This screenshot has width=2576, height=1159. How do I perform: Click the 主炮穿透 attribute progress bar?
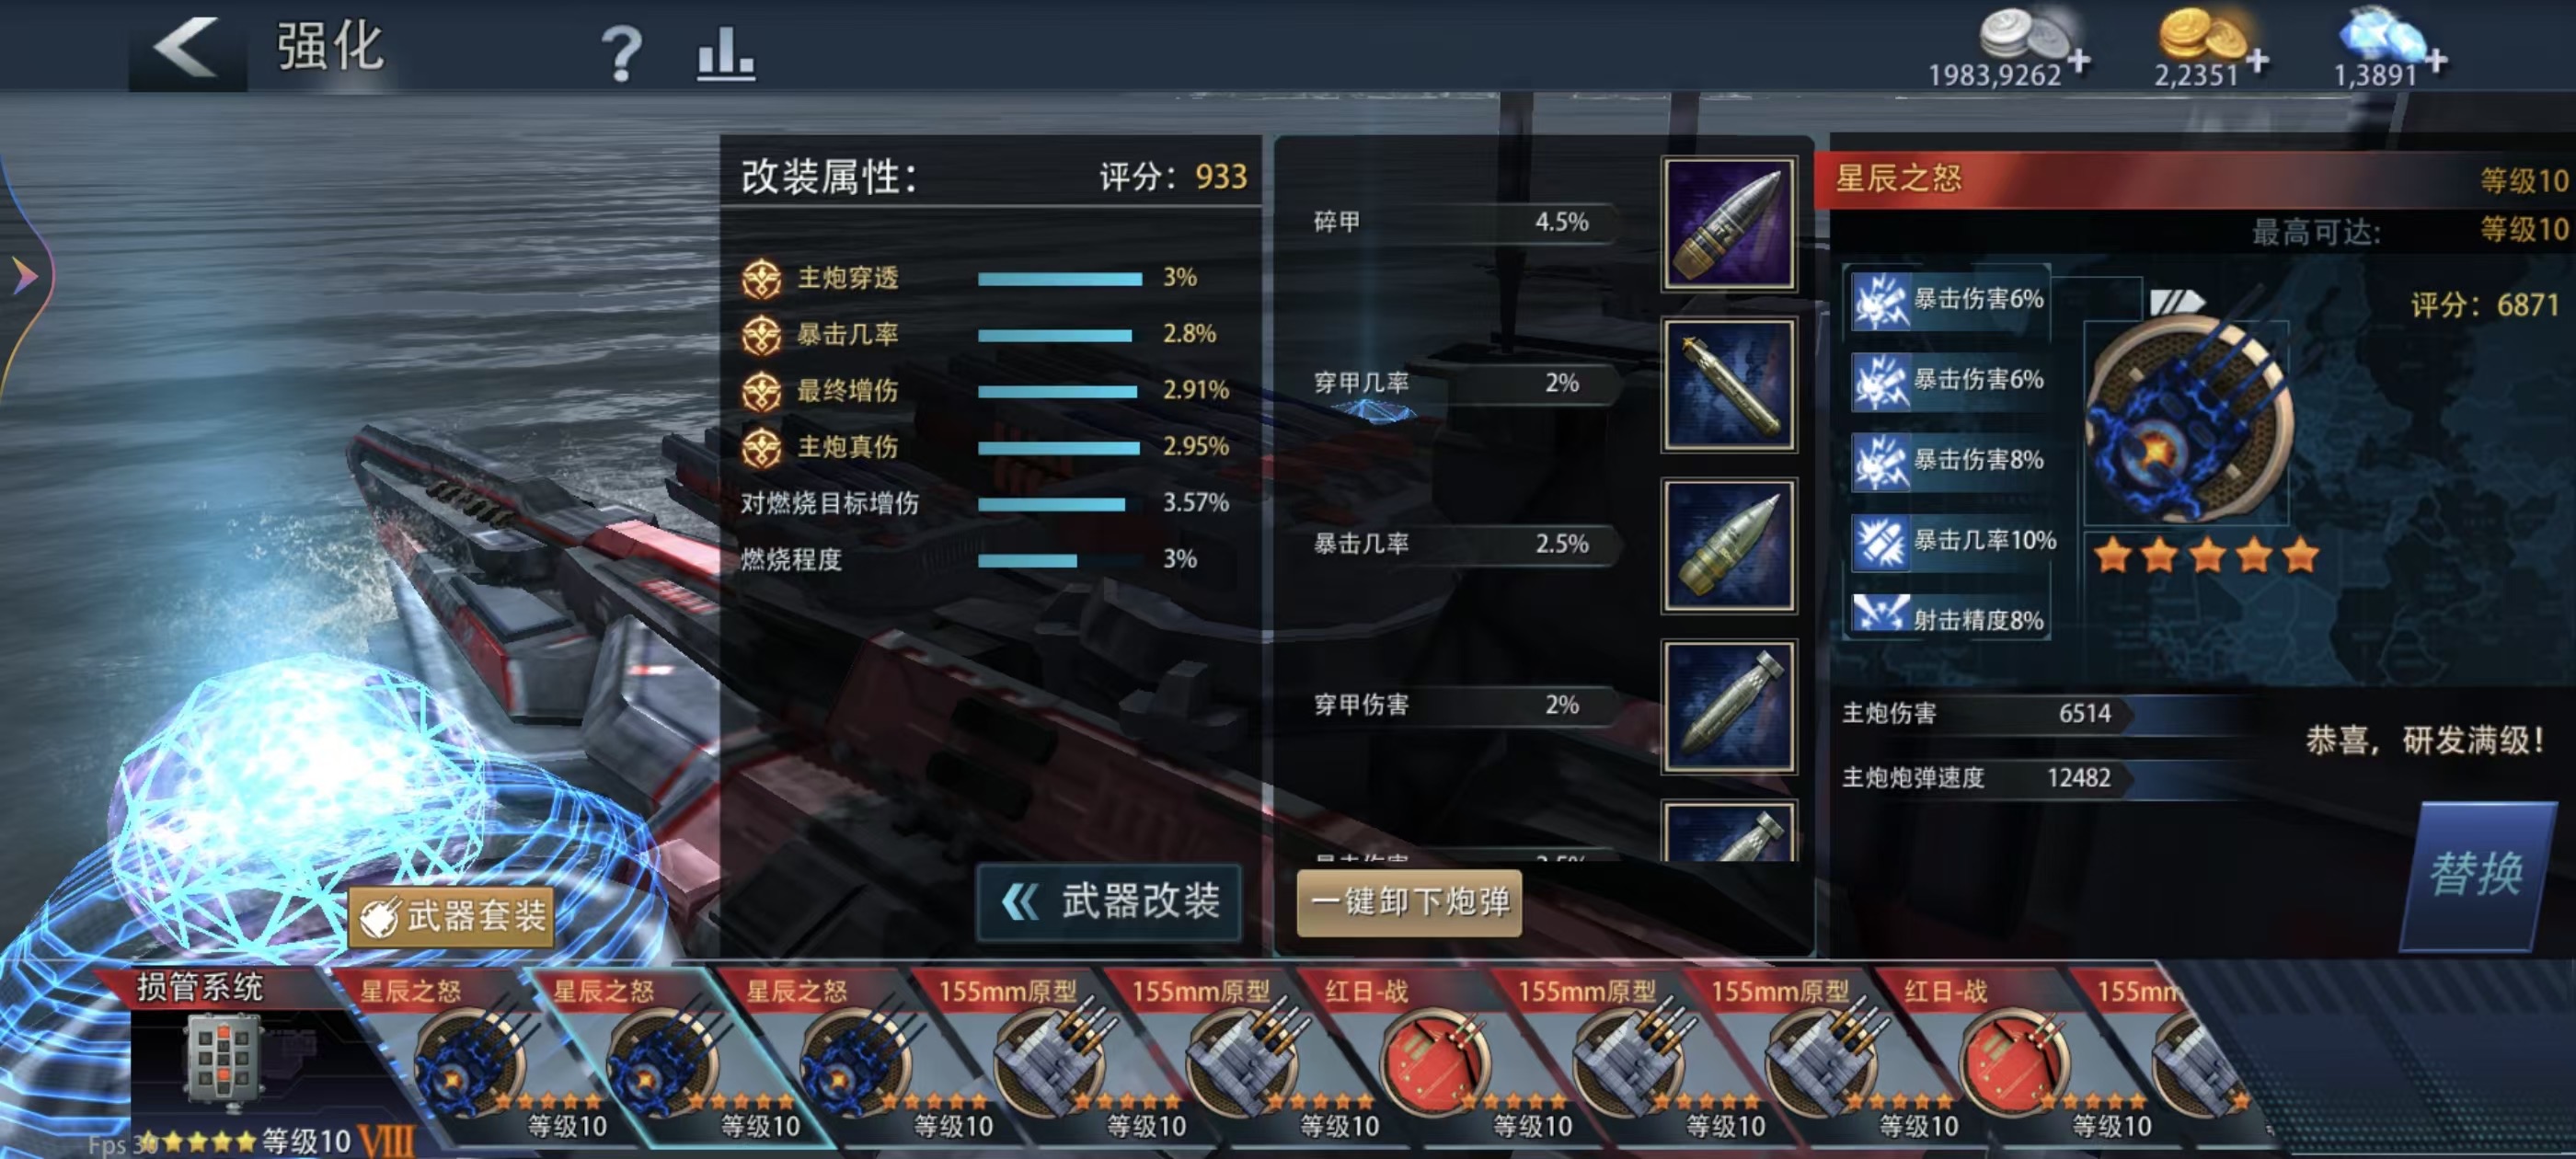[1060, 279]
